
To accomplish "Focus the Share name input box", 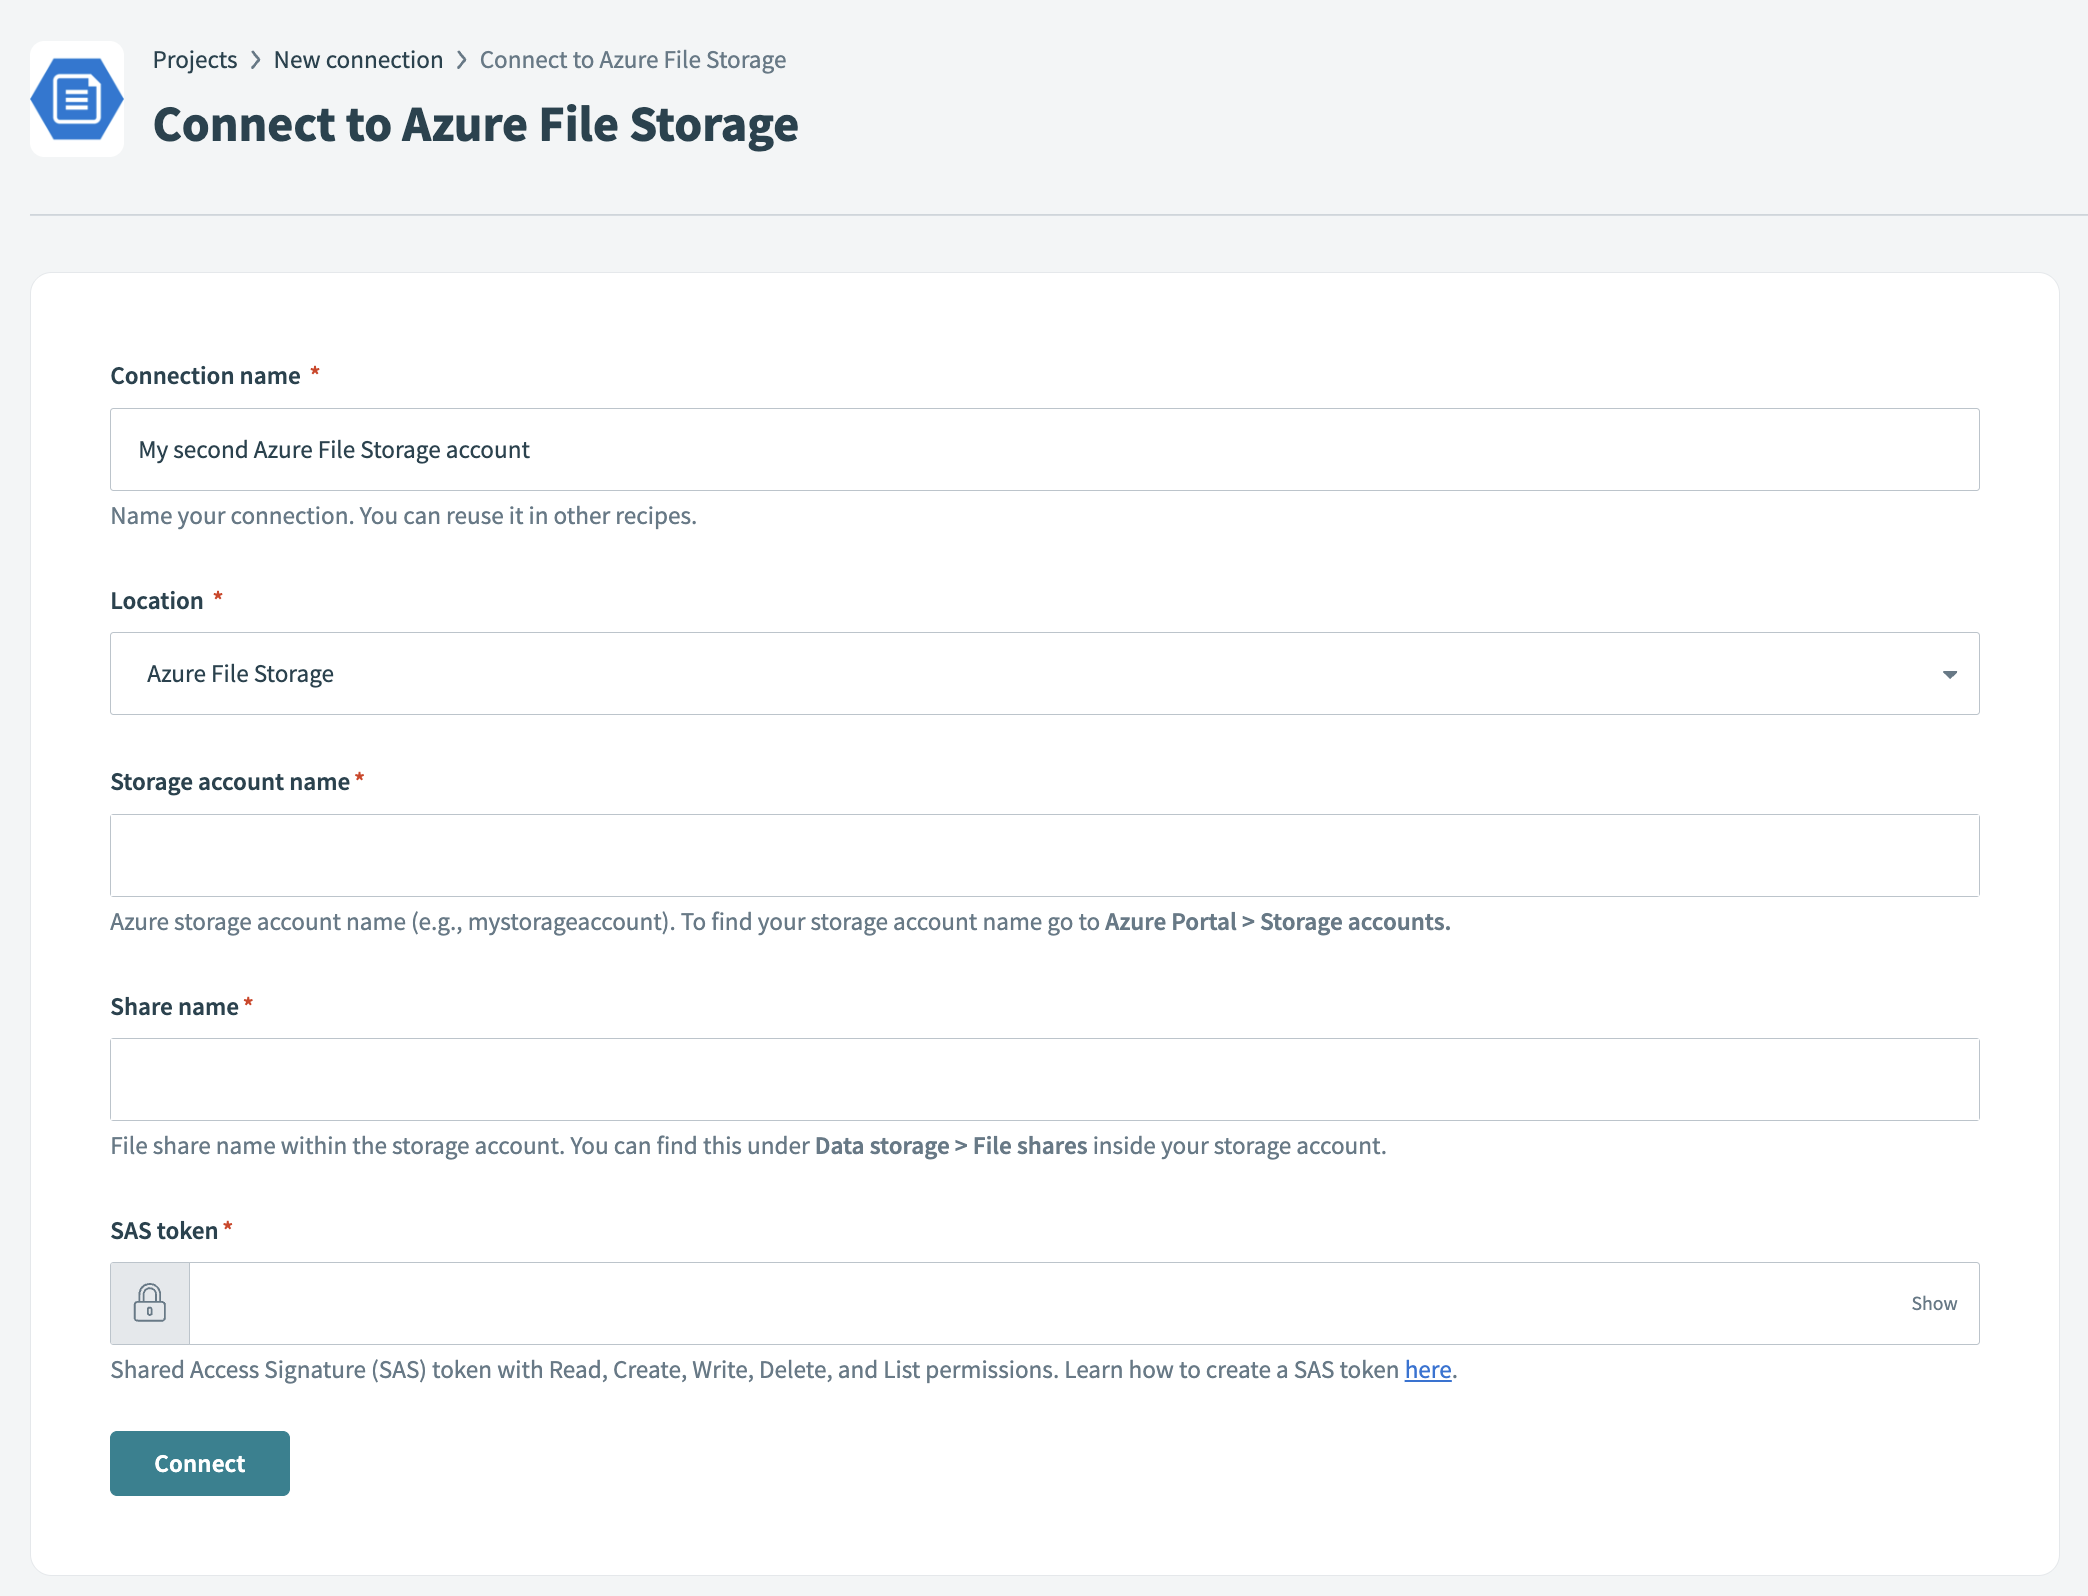I will (1043, 1079).
